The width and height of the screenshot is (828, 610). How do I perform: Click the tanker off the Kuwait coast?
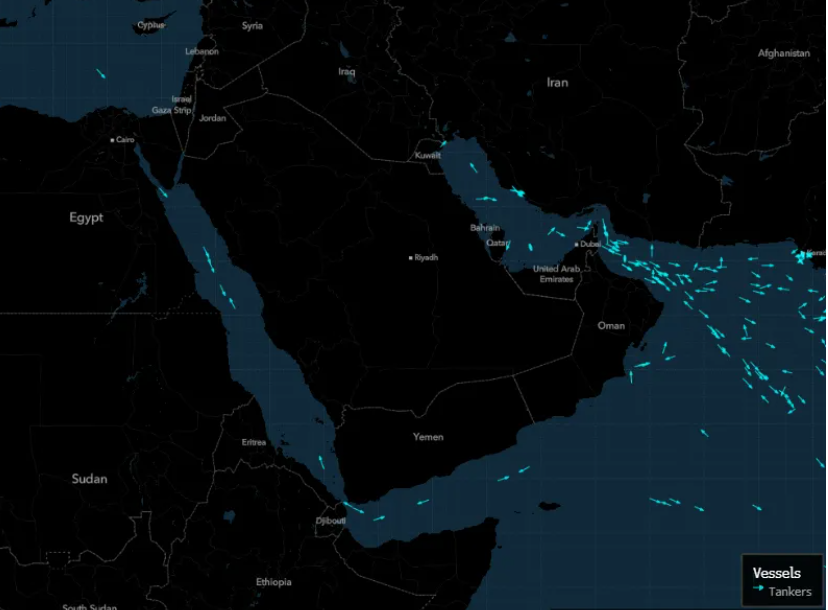[443, 143]
